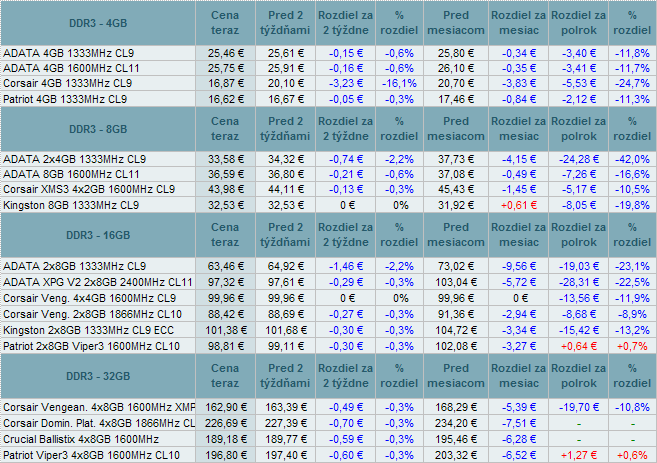
Task: Click the -24,7% half-year percent value
Action: [x=632, y=83]
